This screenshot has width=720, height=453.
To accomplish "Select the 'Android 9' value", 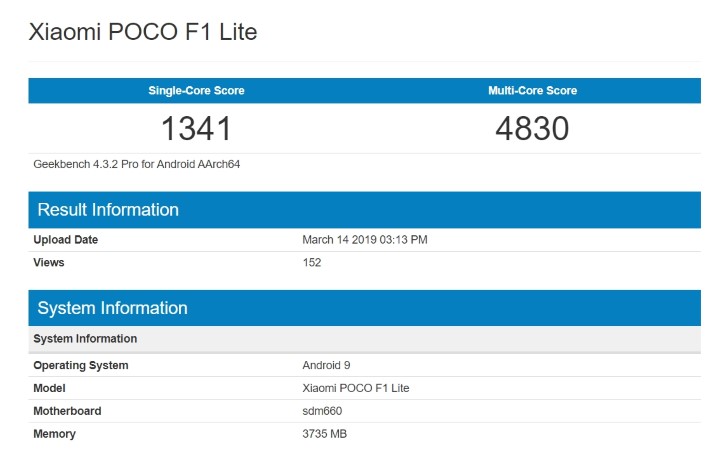I will [x=326, y=365].
